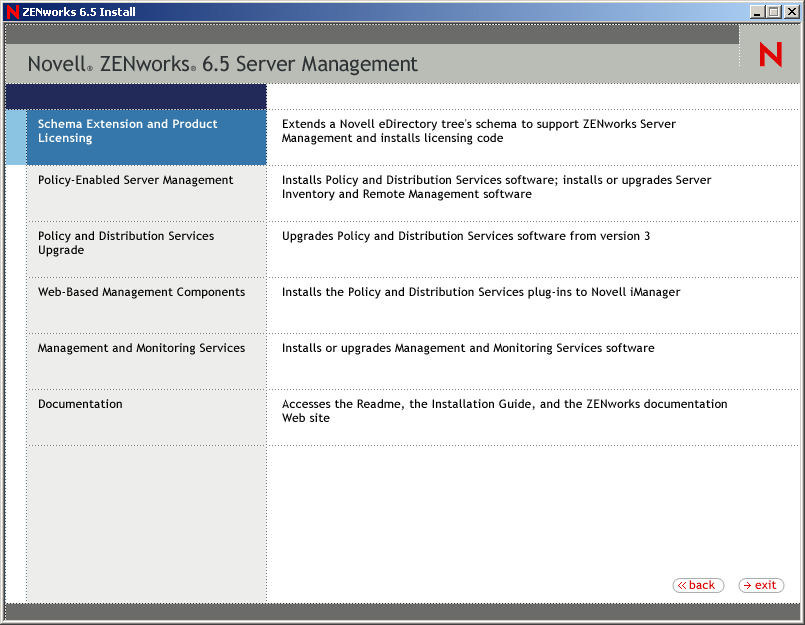This screenshot has width=805, height=625.
Task: Select "Web-Based Management Components"
Action: 141,291
